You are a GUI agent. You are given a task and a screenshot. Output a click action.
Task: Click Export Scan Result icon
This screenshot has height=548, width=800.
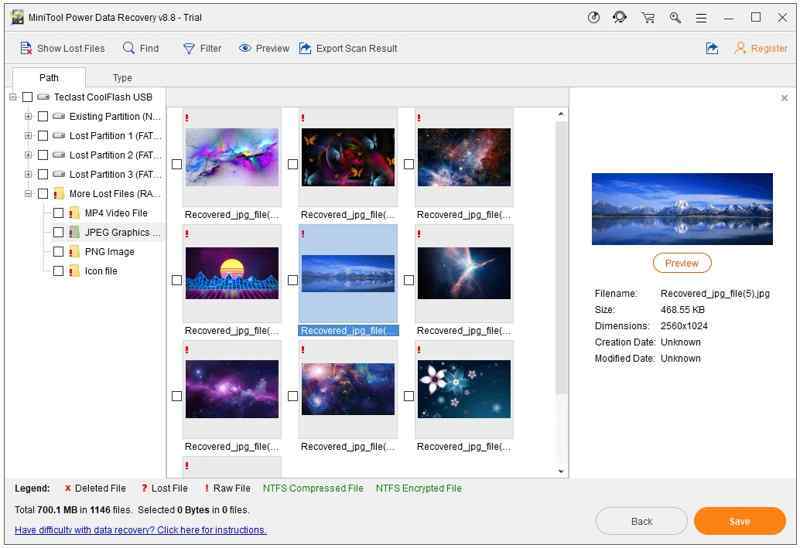point(305,48)
